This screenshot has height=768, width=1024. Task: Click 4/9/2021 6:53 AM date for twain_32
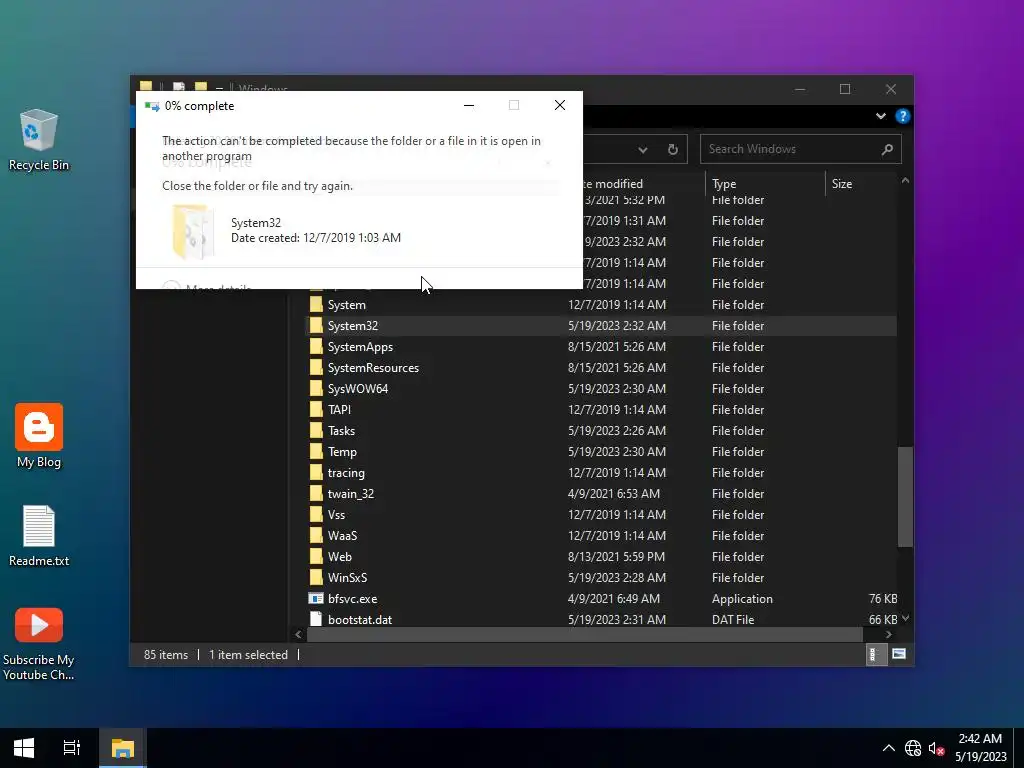pos(613,494)
